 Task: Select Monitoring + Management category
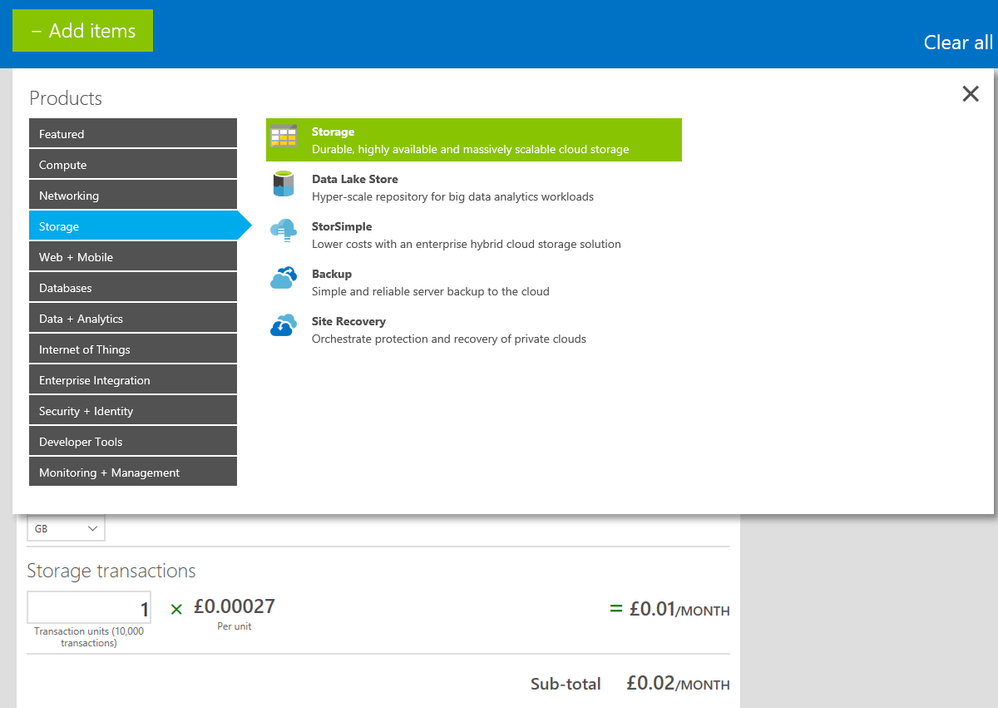133,472
